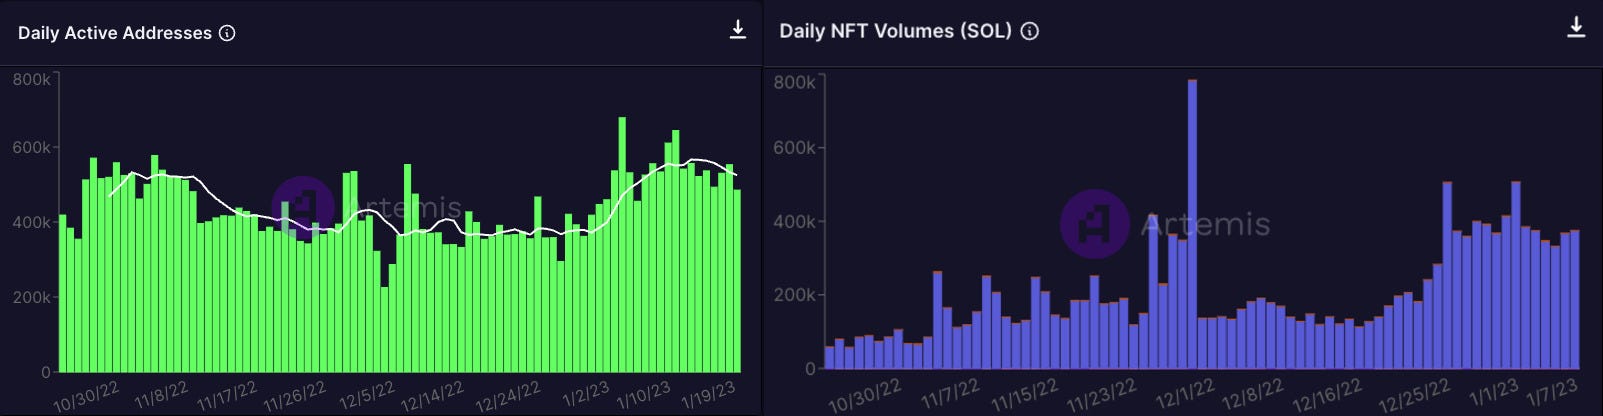Screen dimensions: 1603x416
Task: Click the 12/1/22 date label
Action: coord(1186,394)
